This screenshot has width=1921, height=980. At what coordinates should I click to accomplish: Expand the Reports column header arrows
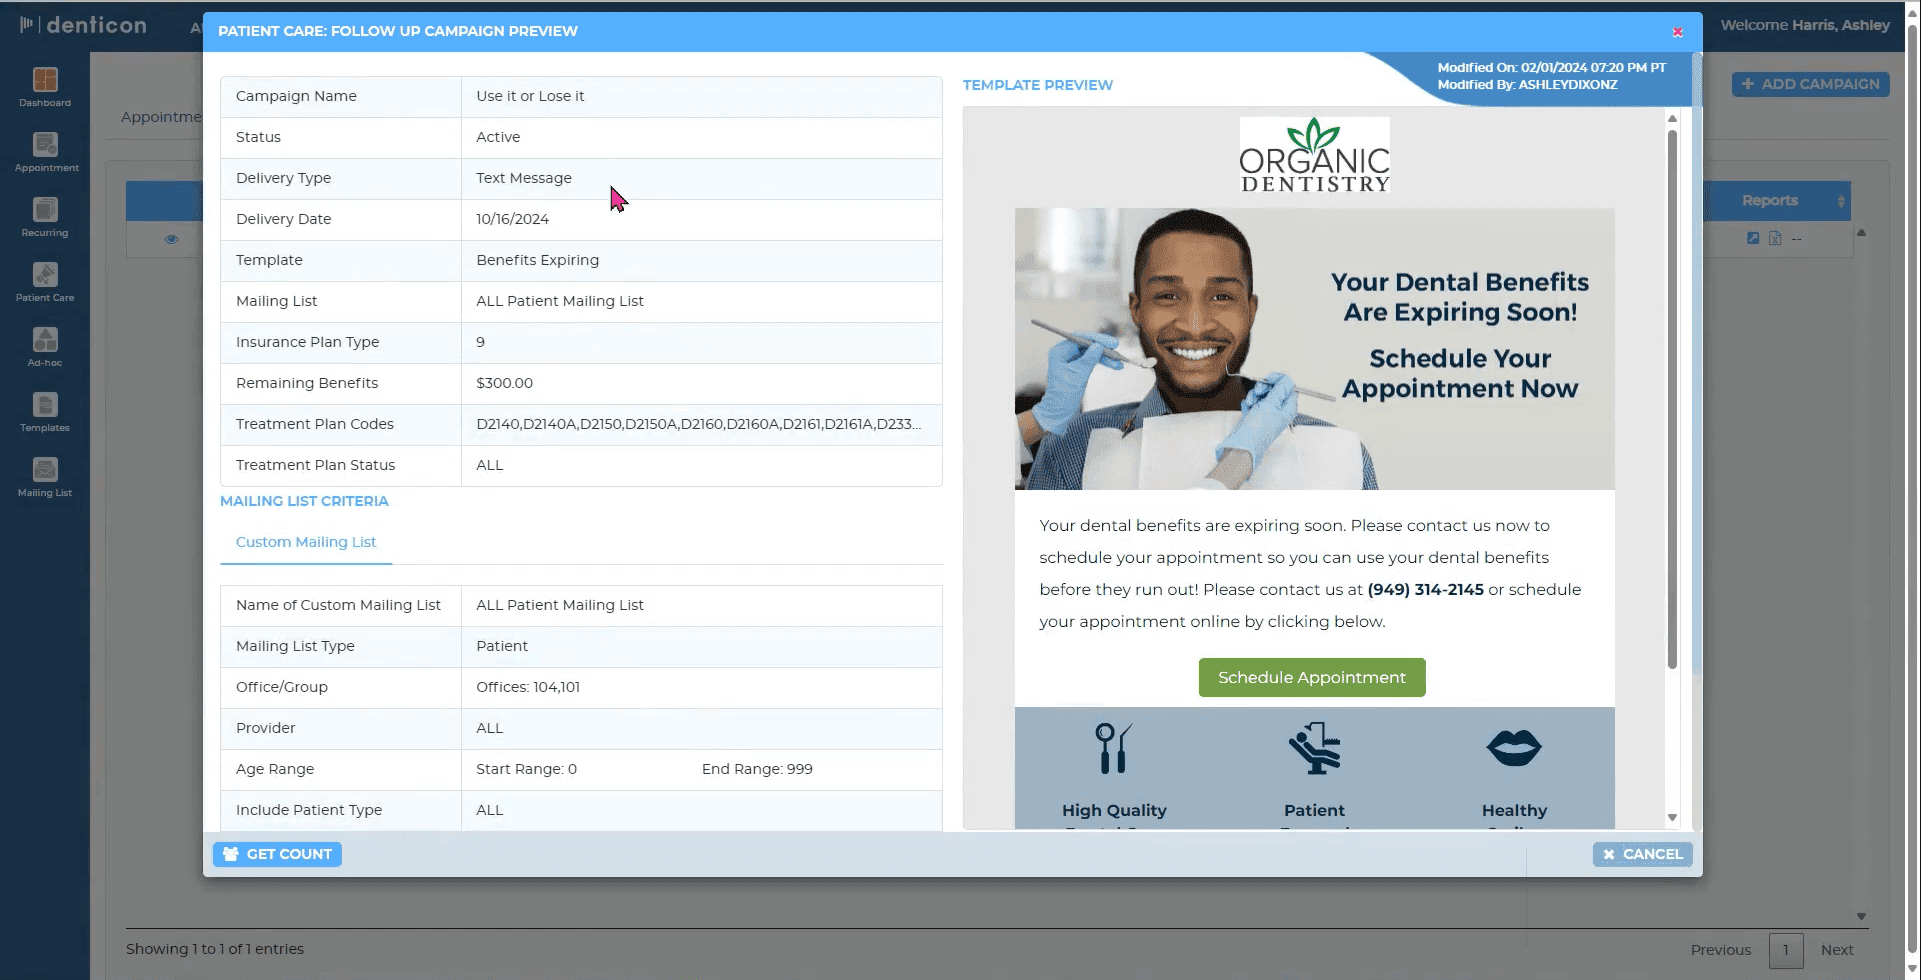pos(1840,201)
